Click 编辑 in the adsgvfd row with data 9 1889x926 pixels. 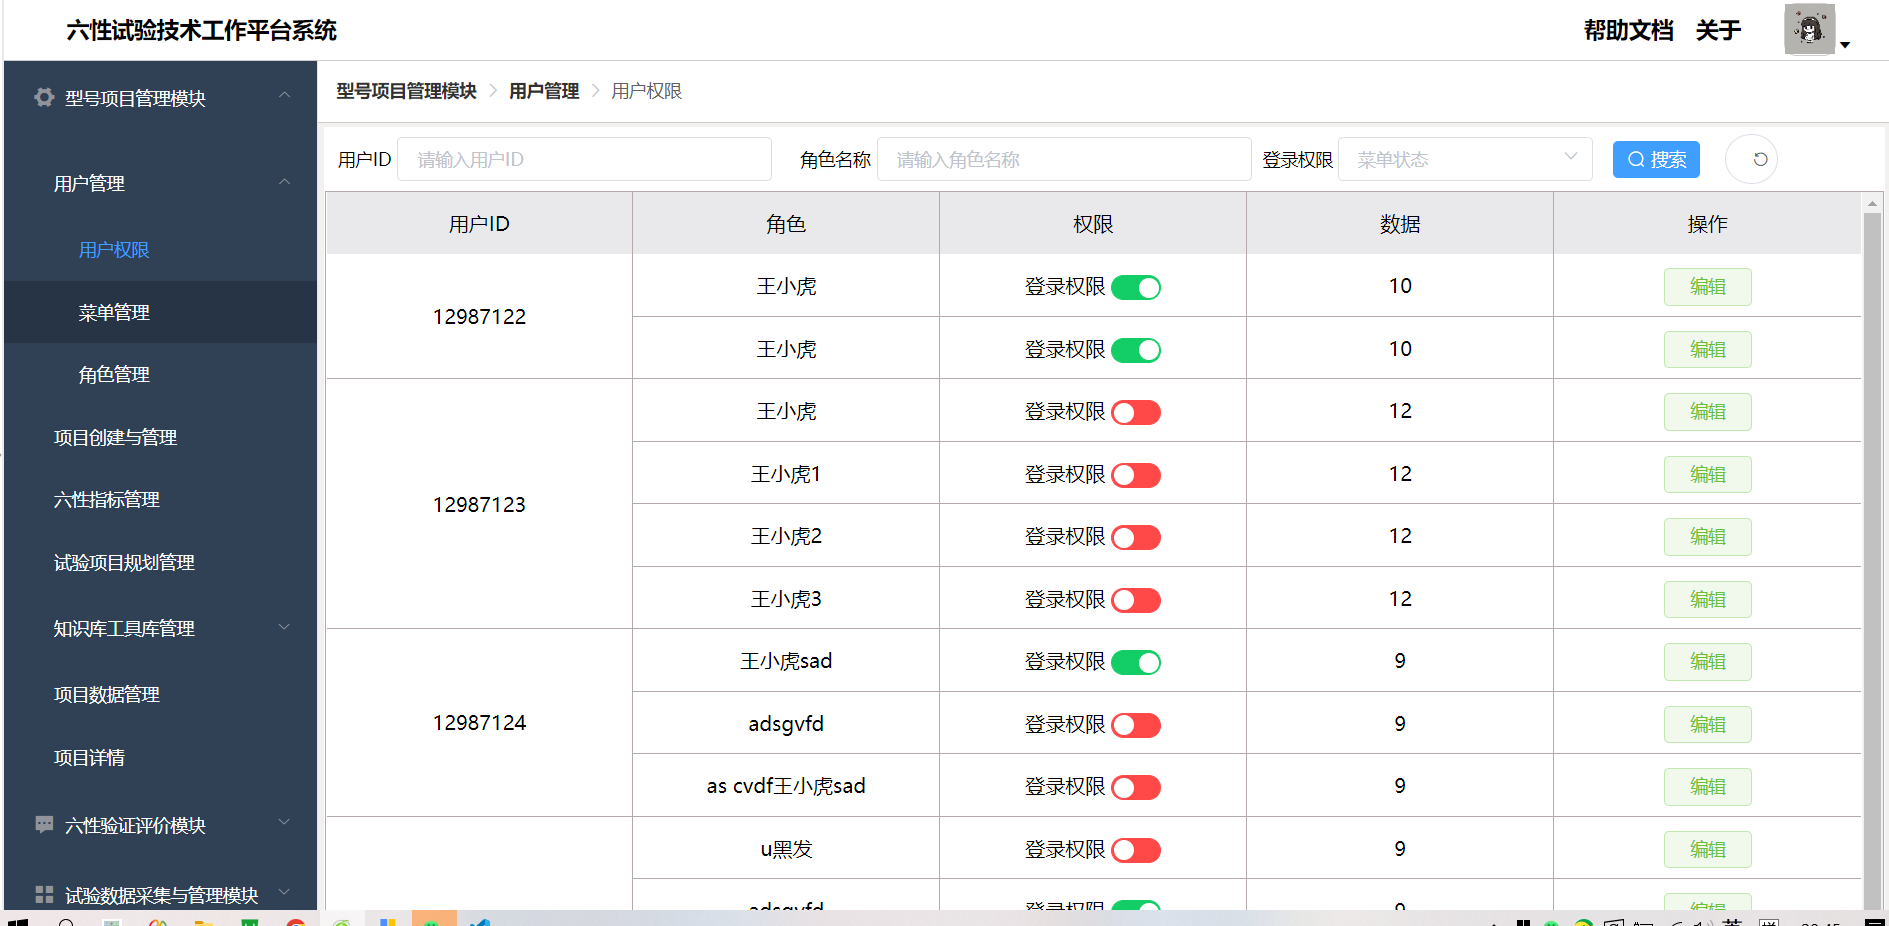(x=1707, y=725)
